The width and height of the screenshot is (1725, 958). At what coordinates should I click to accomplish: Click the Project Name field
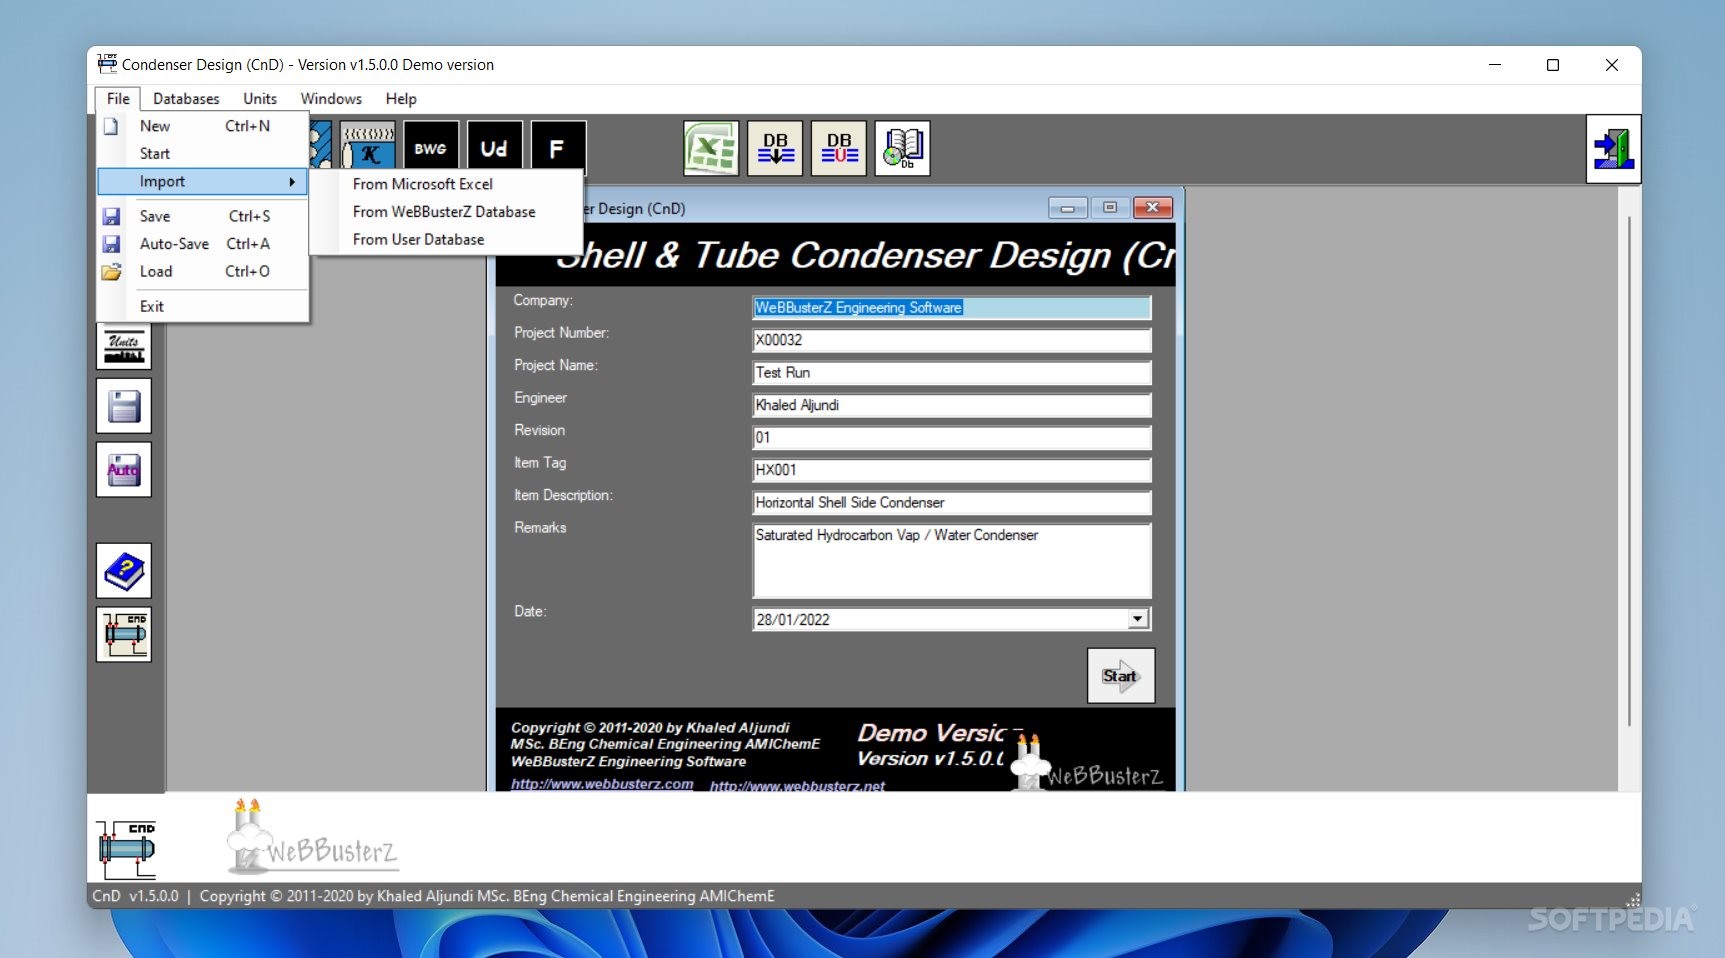pyautogui.click(x=952, y=373)
